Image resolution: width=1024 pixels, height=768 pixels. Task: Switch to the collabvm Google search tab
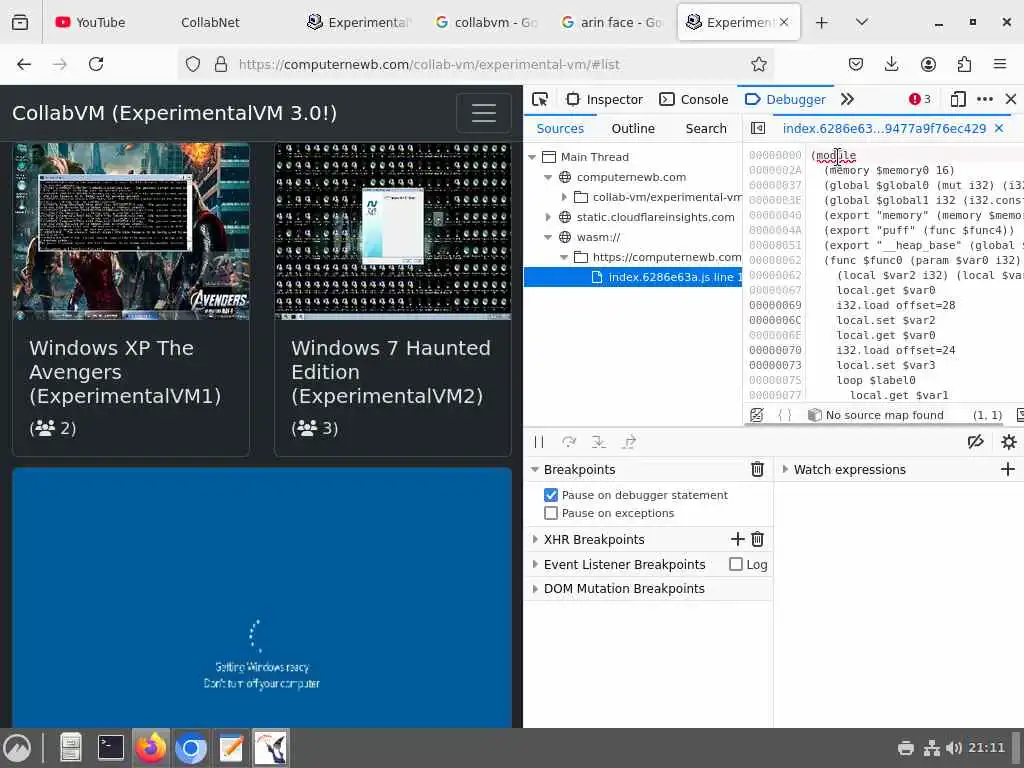[487, 22]
